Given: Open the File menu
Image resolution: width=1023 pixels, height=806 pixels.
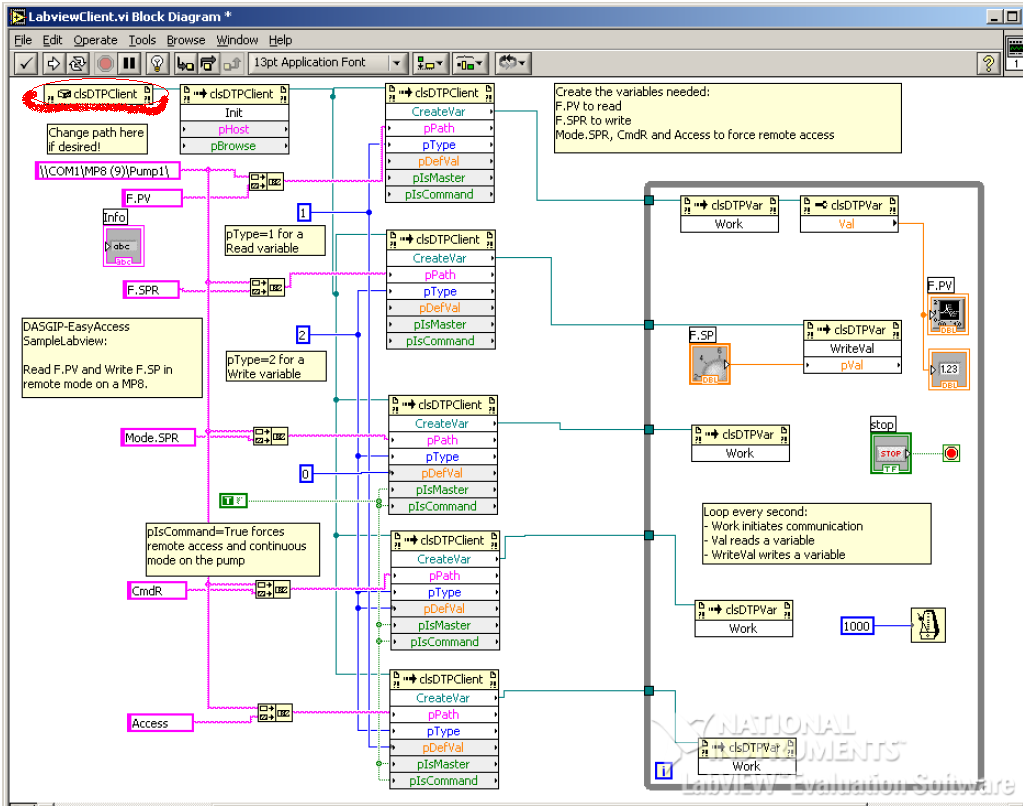Looking at the screenshot, I should point(23,40).
